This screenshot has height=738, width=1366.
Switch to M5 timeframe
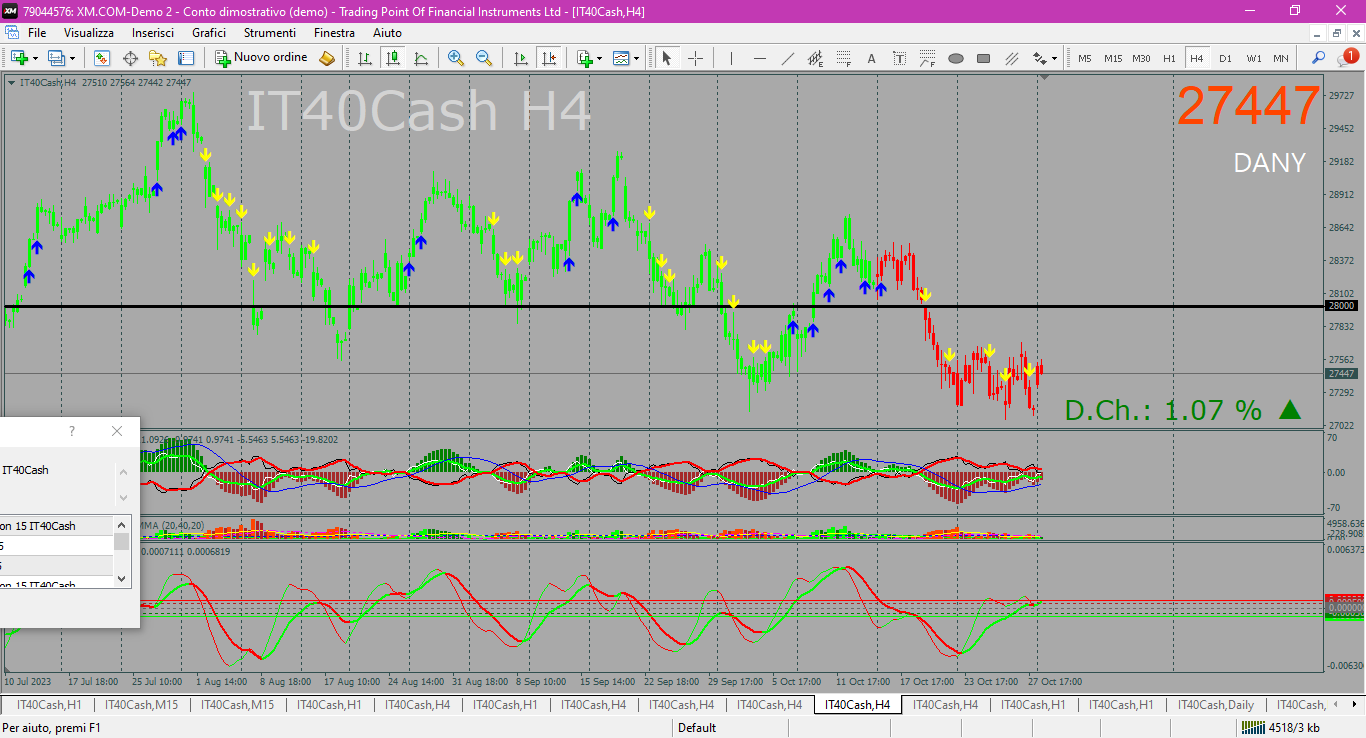coord(1085,58)
